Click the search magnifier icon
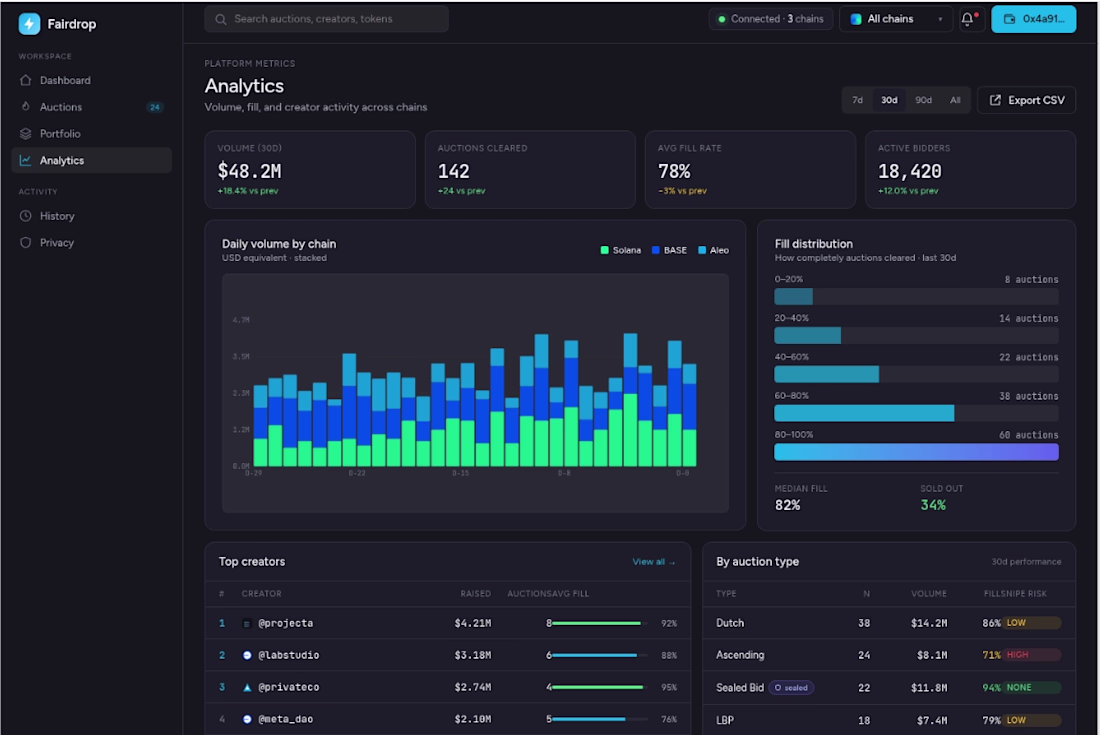Screen dimensions: 1100x735 221,19
